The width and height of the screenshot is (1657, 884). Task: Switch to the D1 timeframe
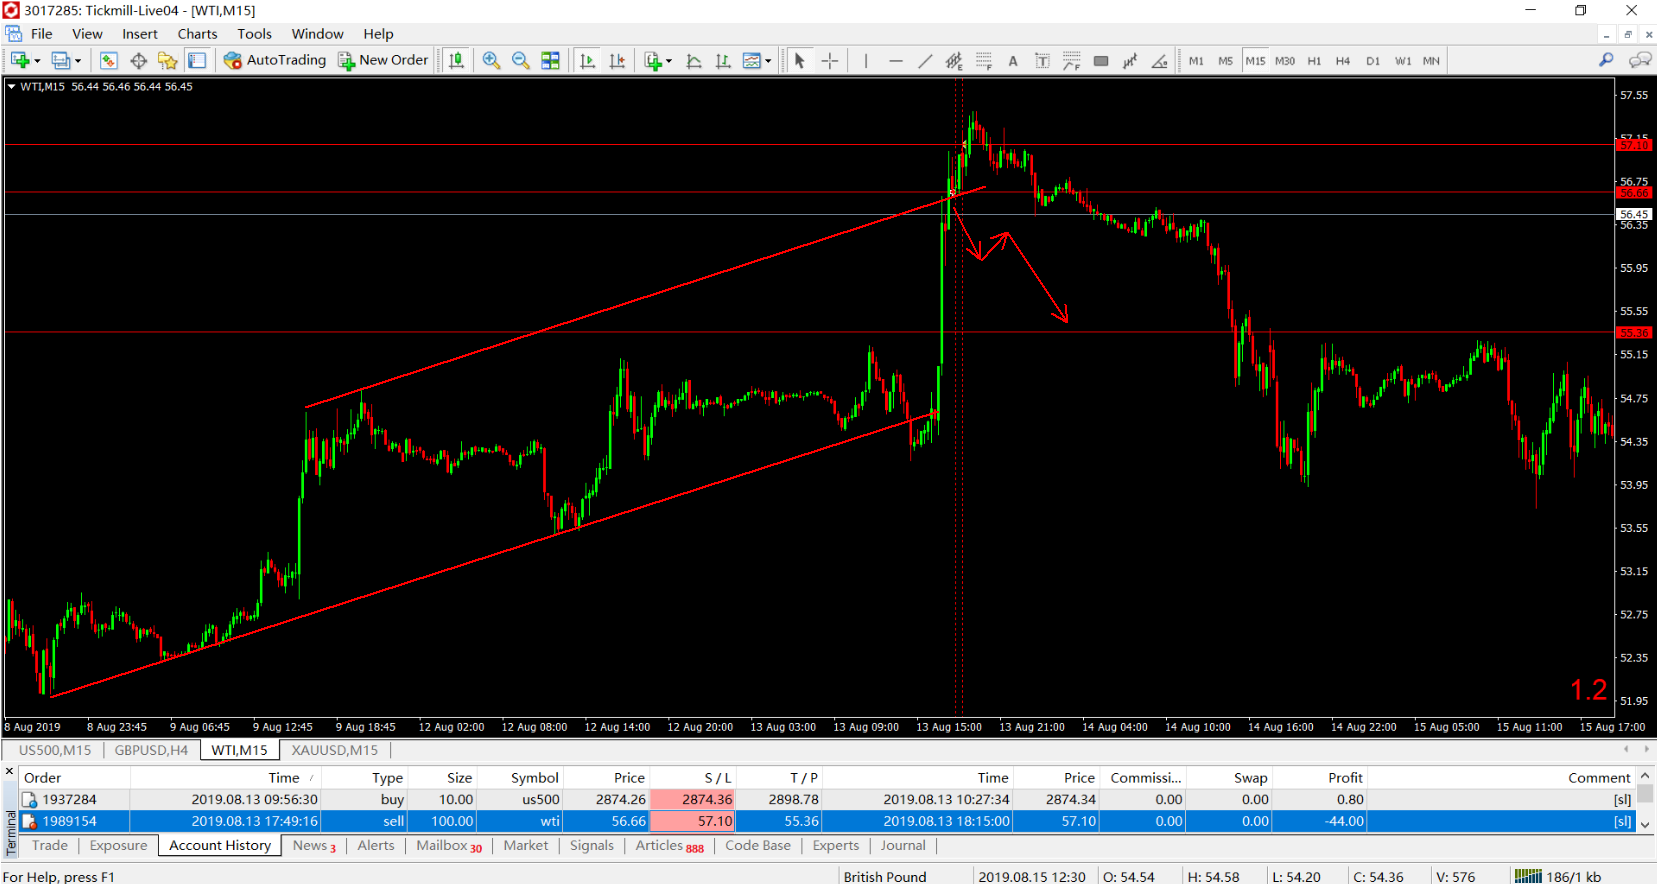point(1373,61)
